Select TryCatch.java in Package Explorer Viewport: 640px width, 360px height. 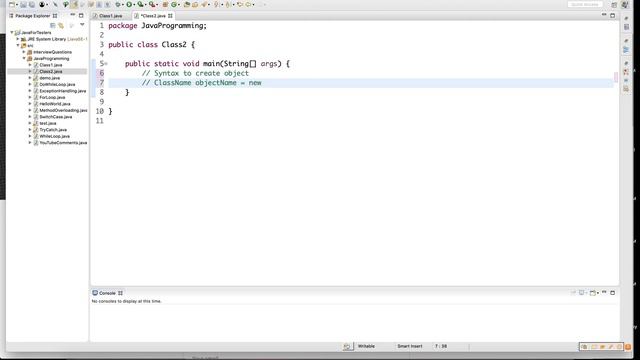(53, 130)
